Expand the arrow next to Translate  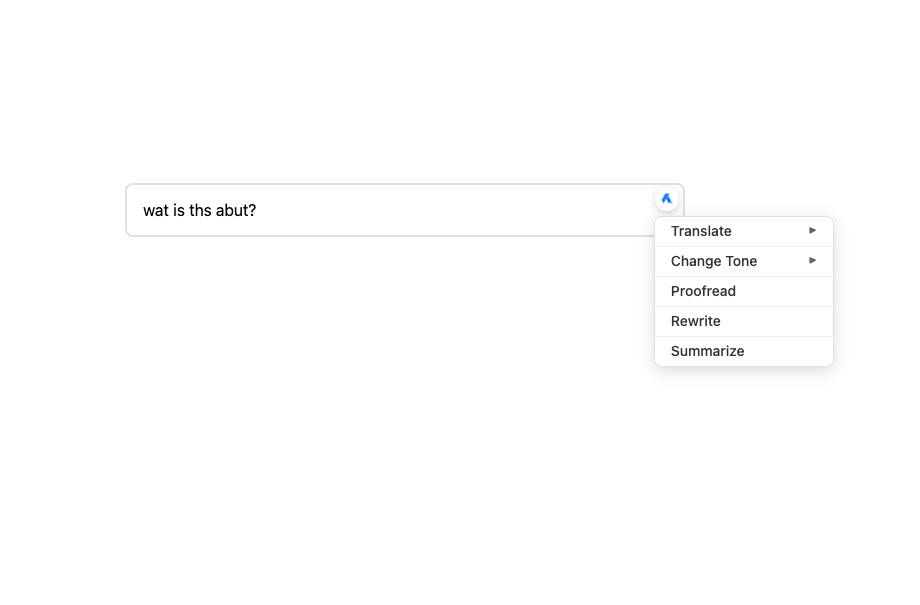[x=813, y=231]
